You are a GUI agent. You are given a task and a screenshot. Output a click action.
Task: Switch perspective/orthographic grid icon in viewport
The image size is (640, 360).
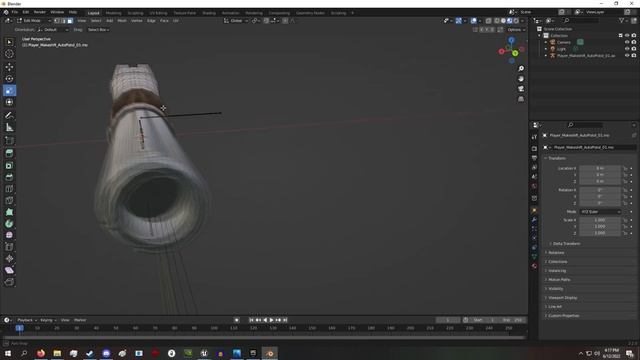point(521,99)
